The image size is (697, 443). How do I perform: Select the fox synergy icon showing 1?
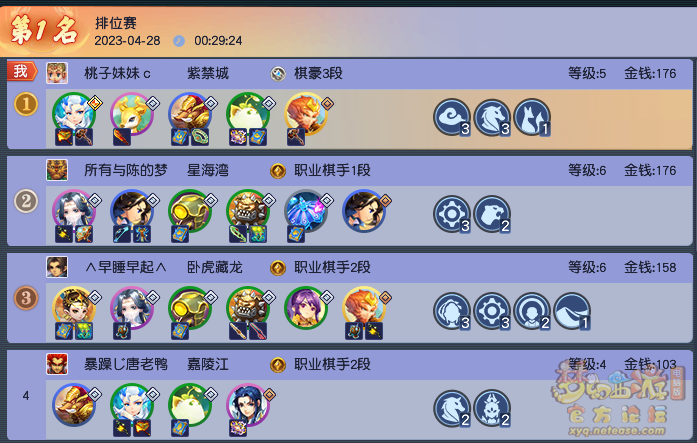(532, 117)
